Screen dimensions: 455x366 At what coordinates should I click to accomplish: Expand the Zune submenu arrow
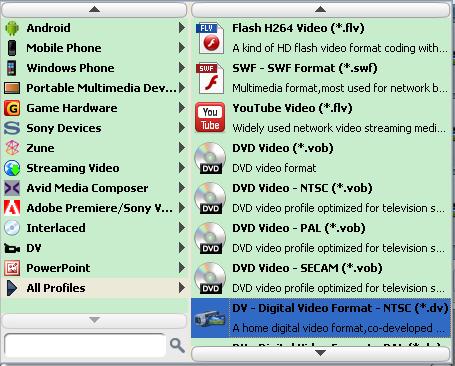(x=182, y=148)
